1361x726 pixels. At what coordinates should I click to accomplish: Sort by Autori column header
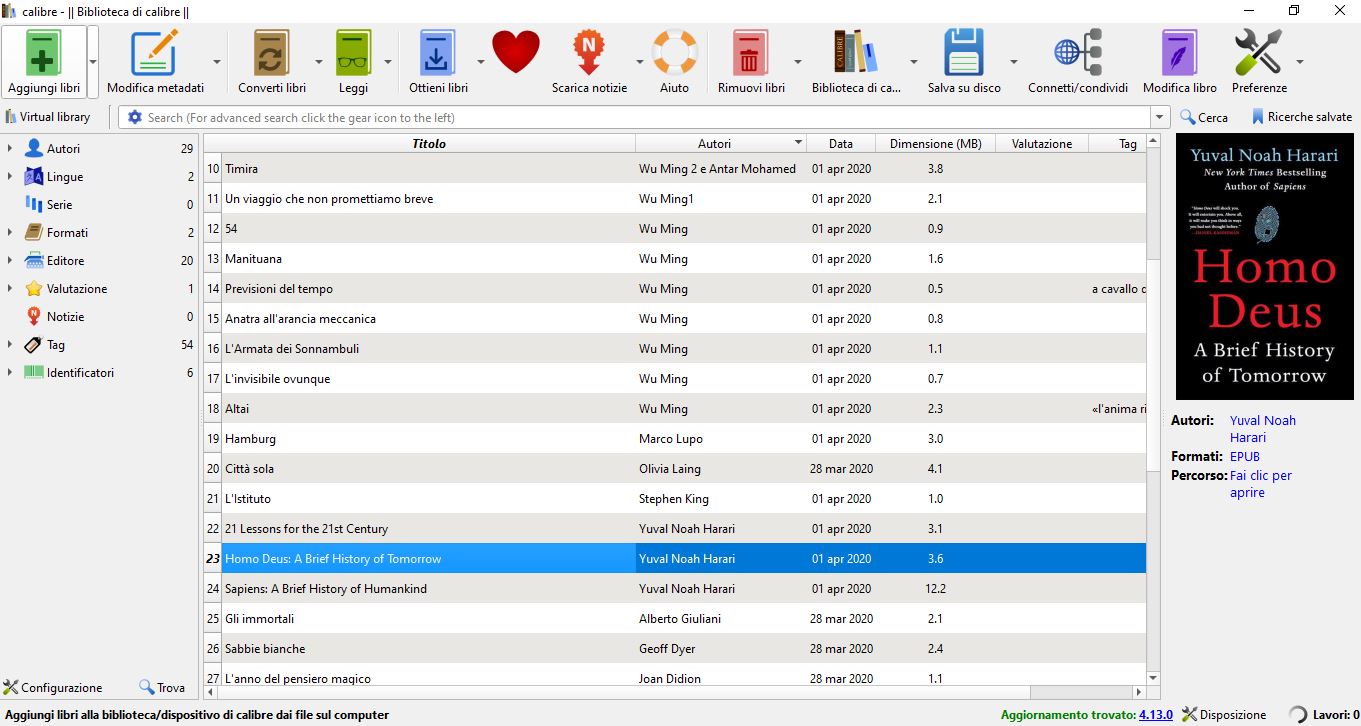[721, 144]
